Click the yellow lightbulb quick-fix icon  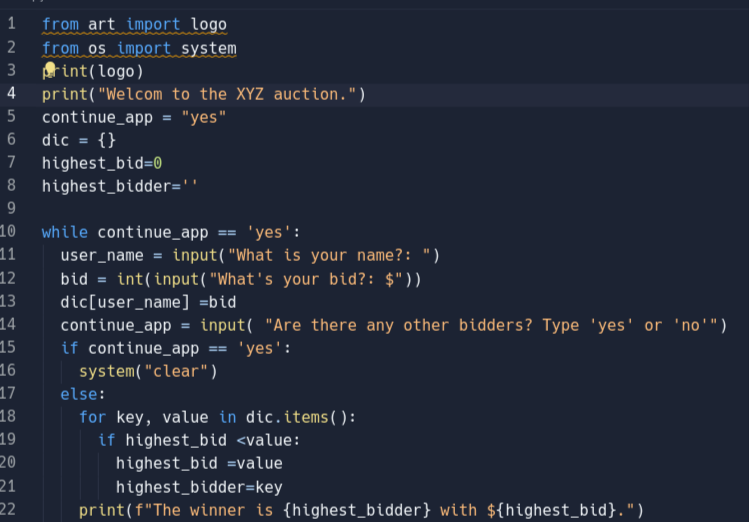pos(50,68)
